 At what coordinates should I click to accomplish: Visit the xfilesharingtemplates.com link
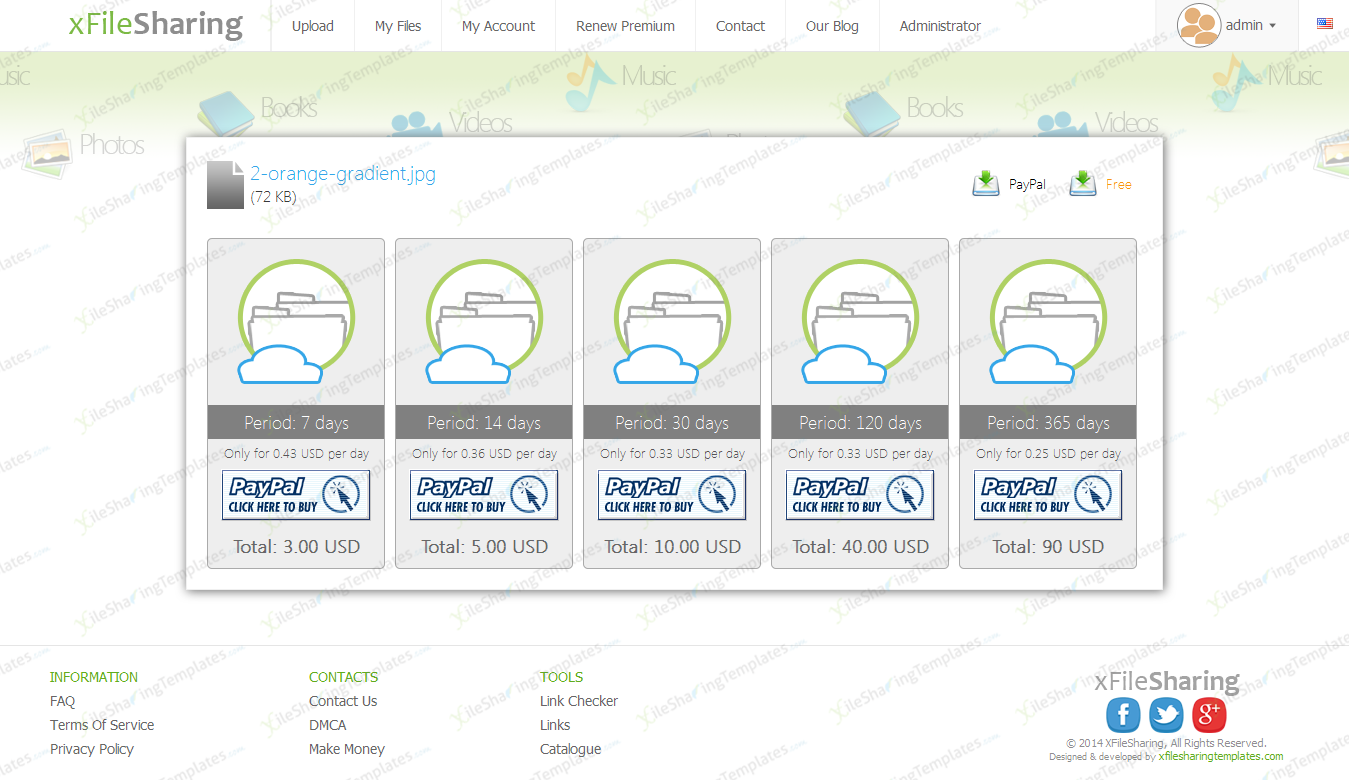[1221, 757]
